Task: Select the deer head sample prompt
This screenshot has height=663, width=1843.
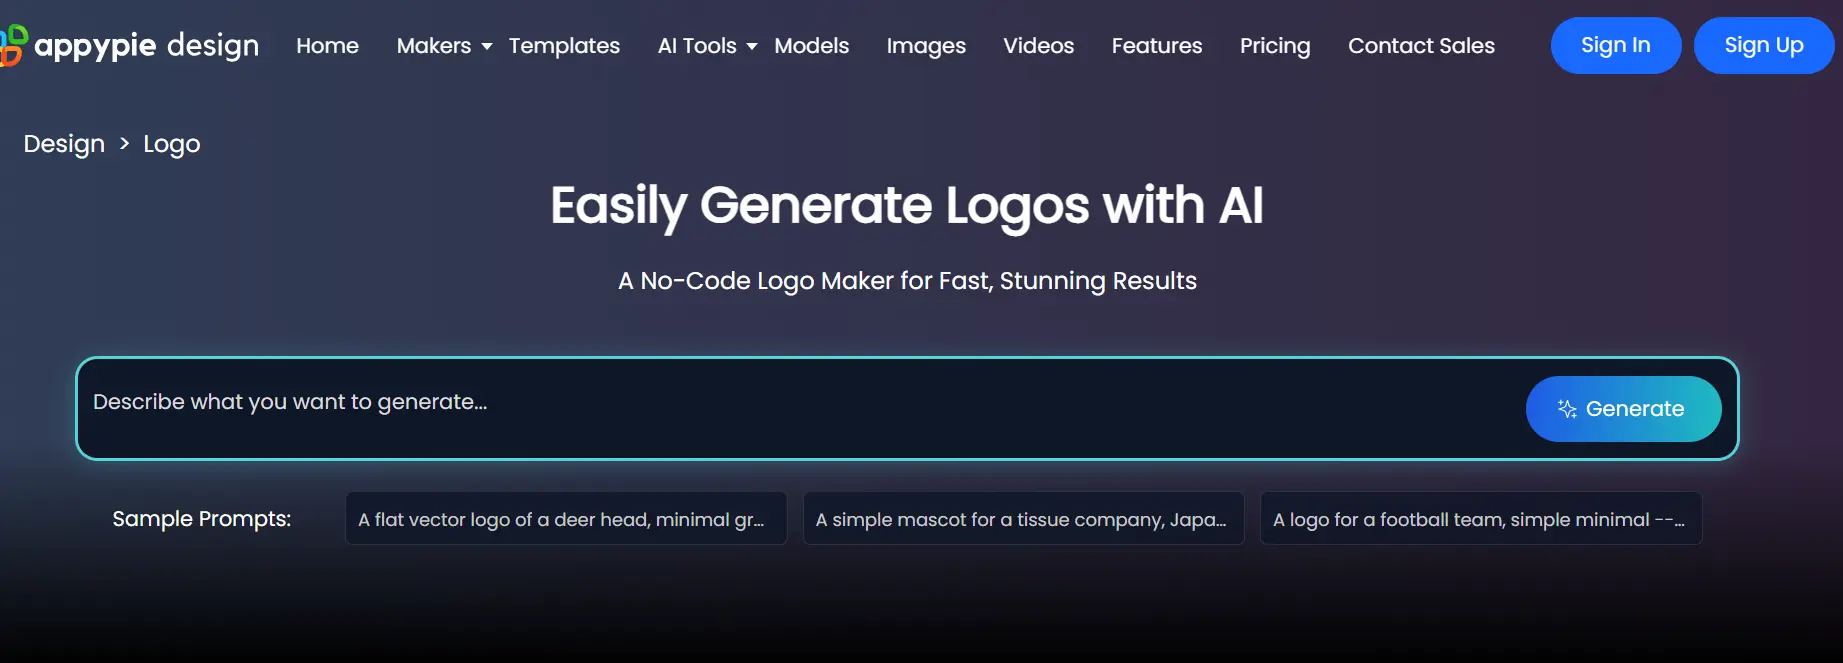Action: pyautogui.click(x=565, y=519)
